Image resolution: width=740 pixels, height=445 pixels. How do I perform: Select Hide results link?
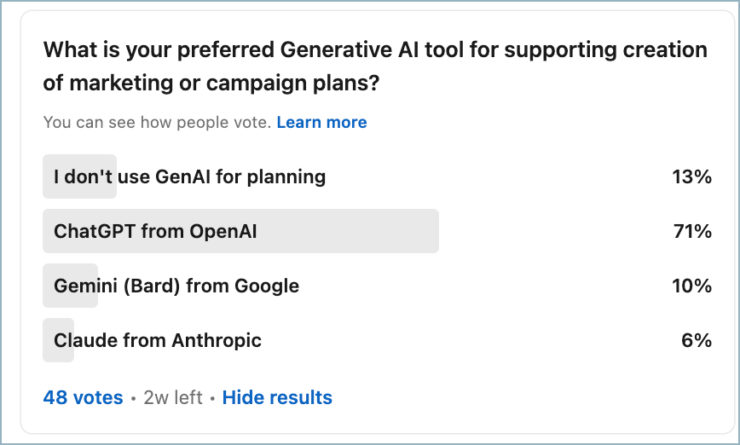[277, 397]
